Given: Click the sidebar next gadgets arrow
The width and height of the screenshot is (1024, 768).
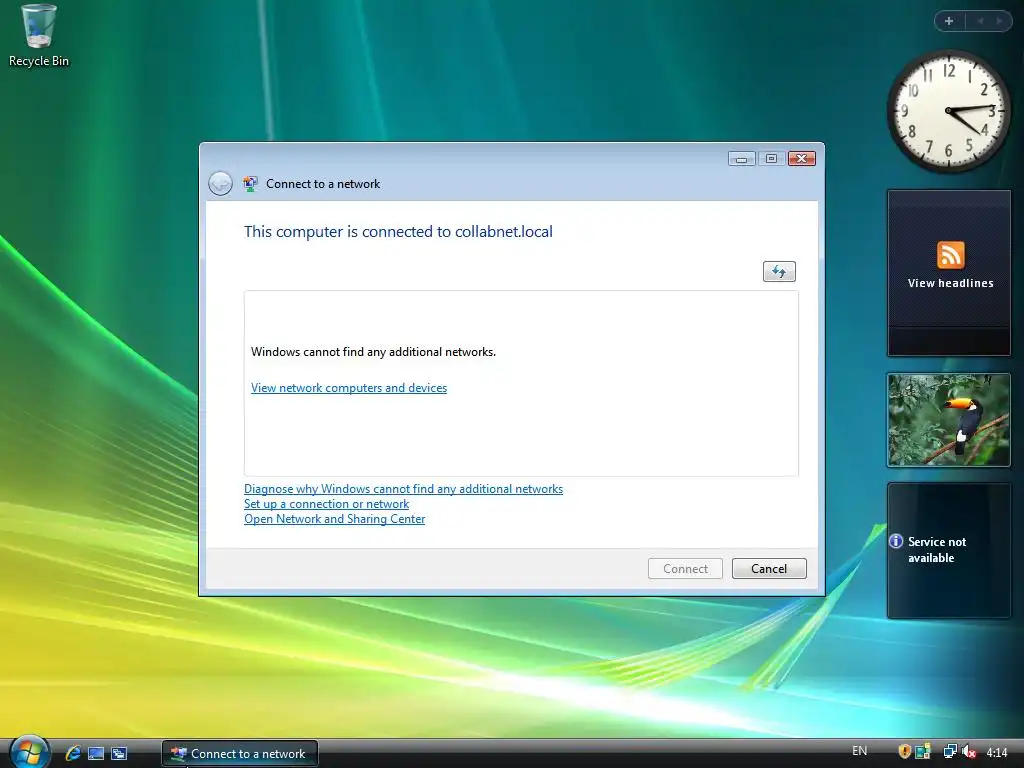Looking at the screenshot, I should tap(999, 21).
